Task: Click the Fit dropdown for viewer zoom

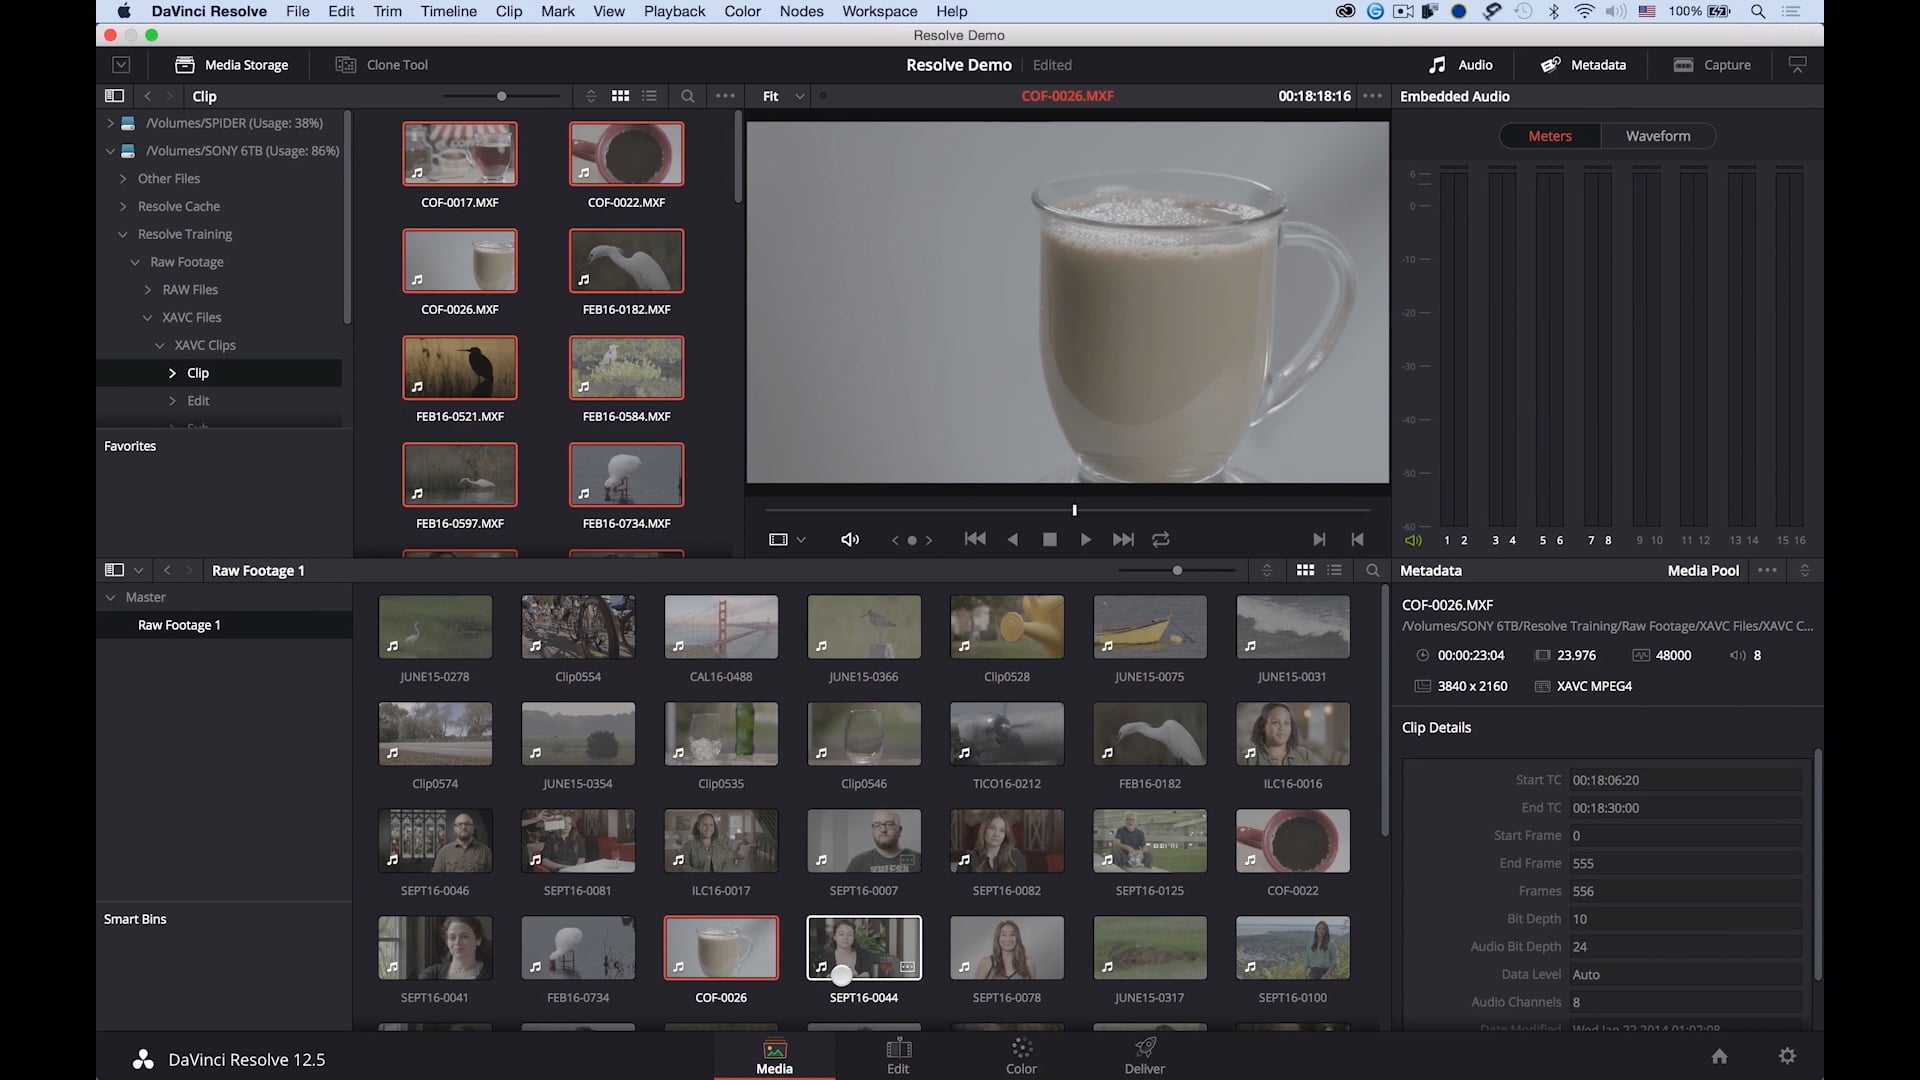Action: pos(781,95)
